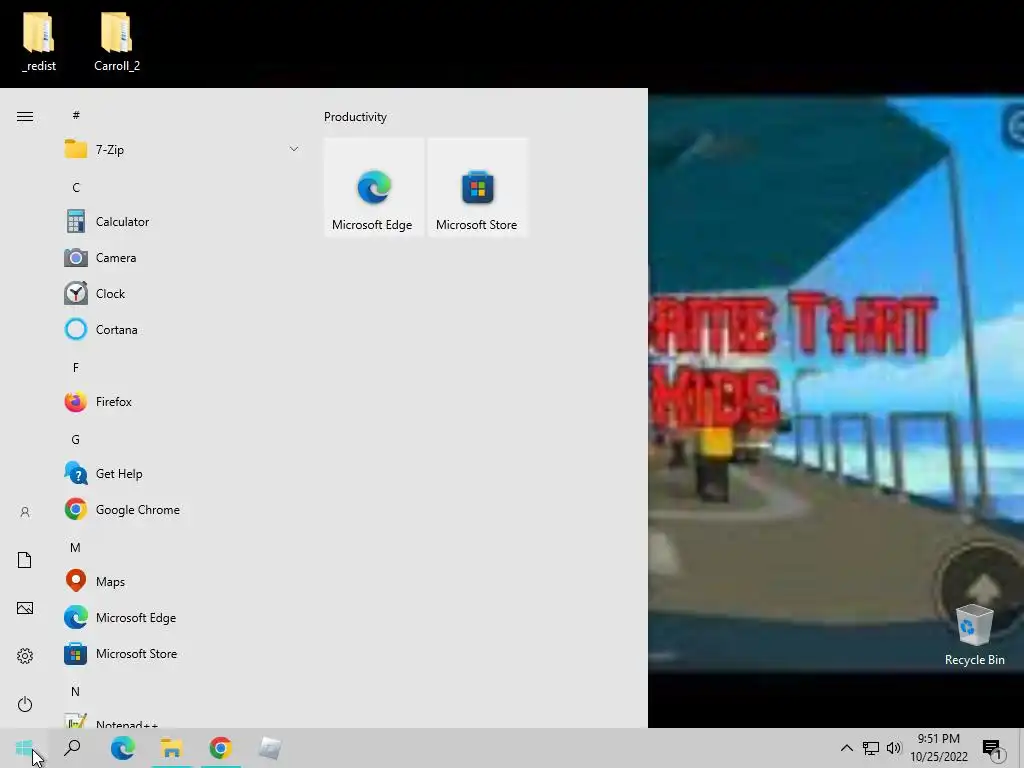Open the Camera app
Viewport: 1024px width, 768px height.
click(x=182, y=257)
